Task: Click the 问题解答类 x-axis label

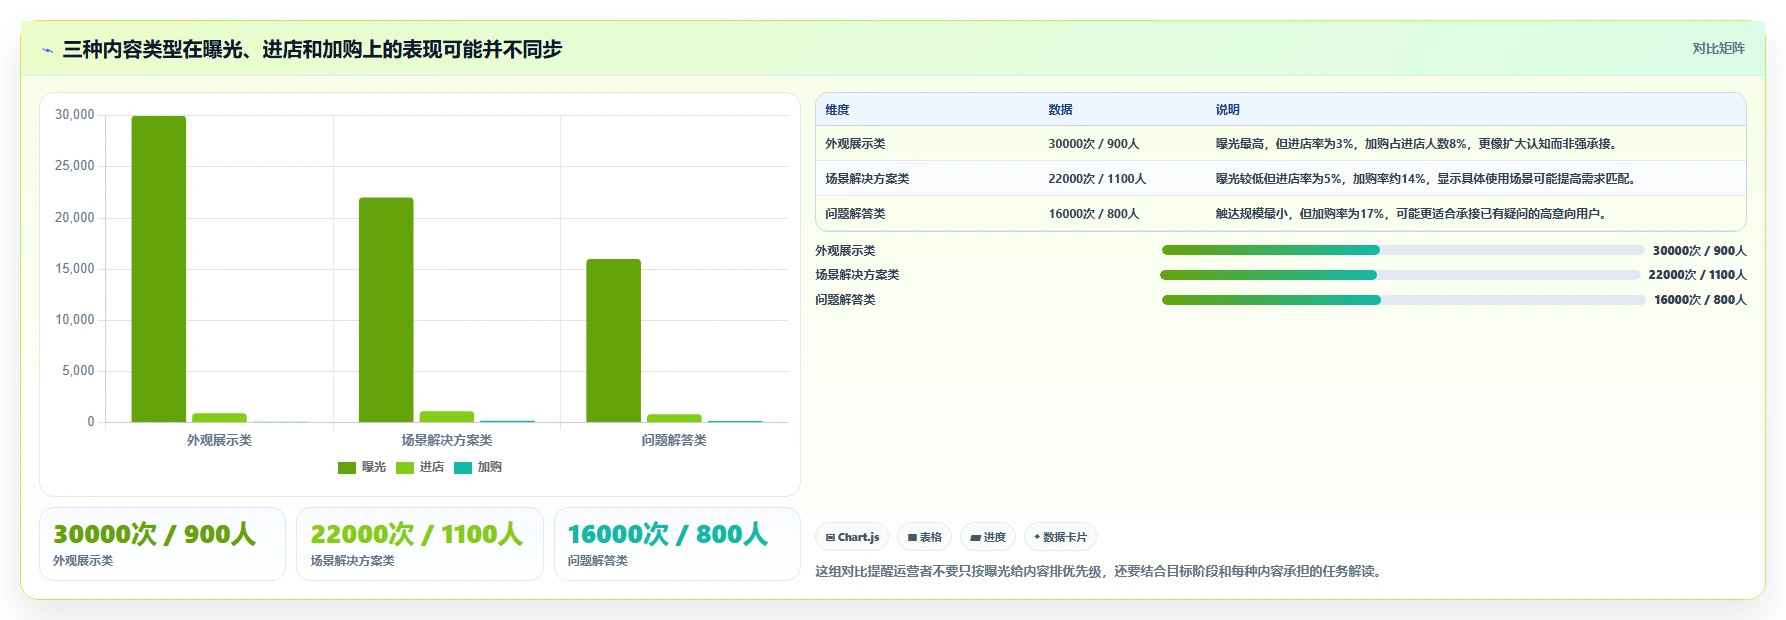Action: coord(674,440)
